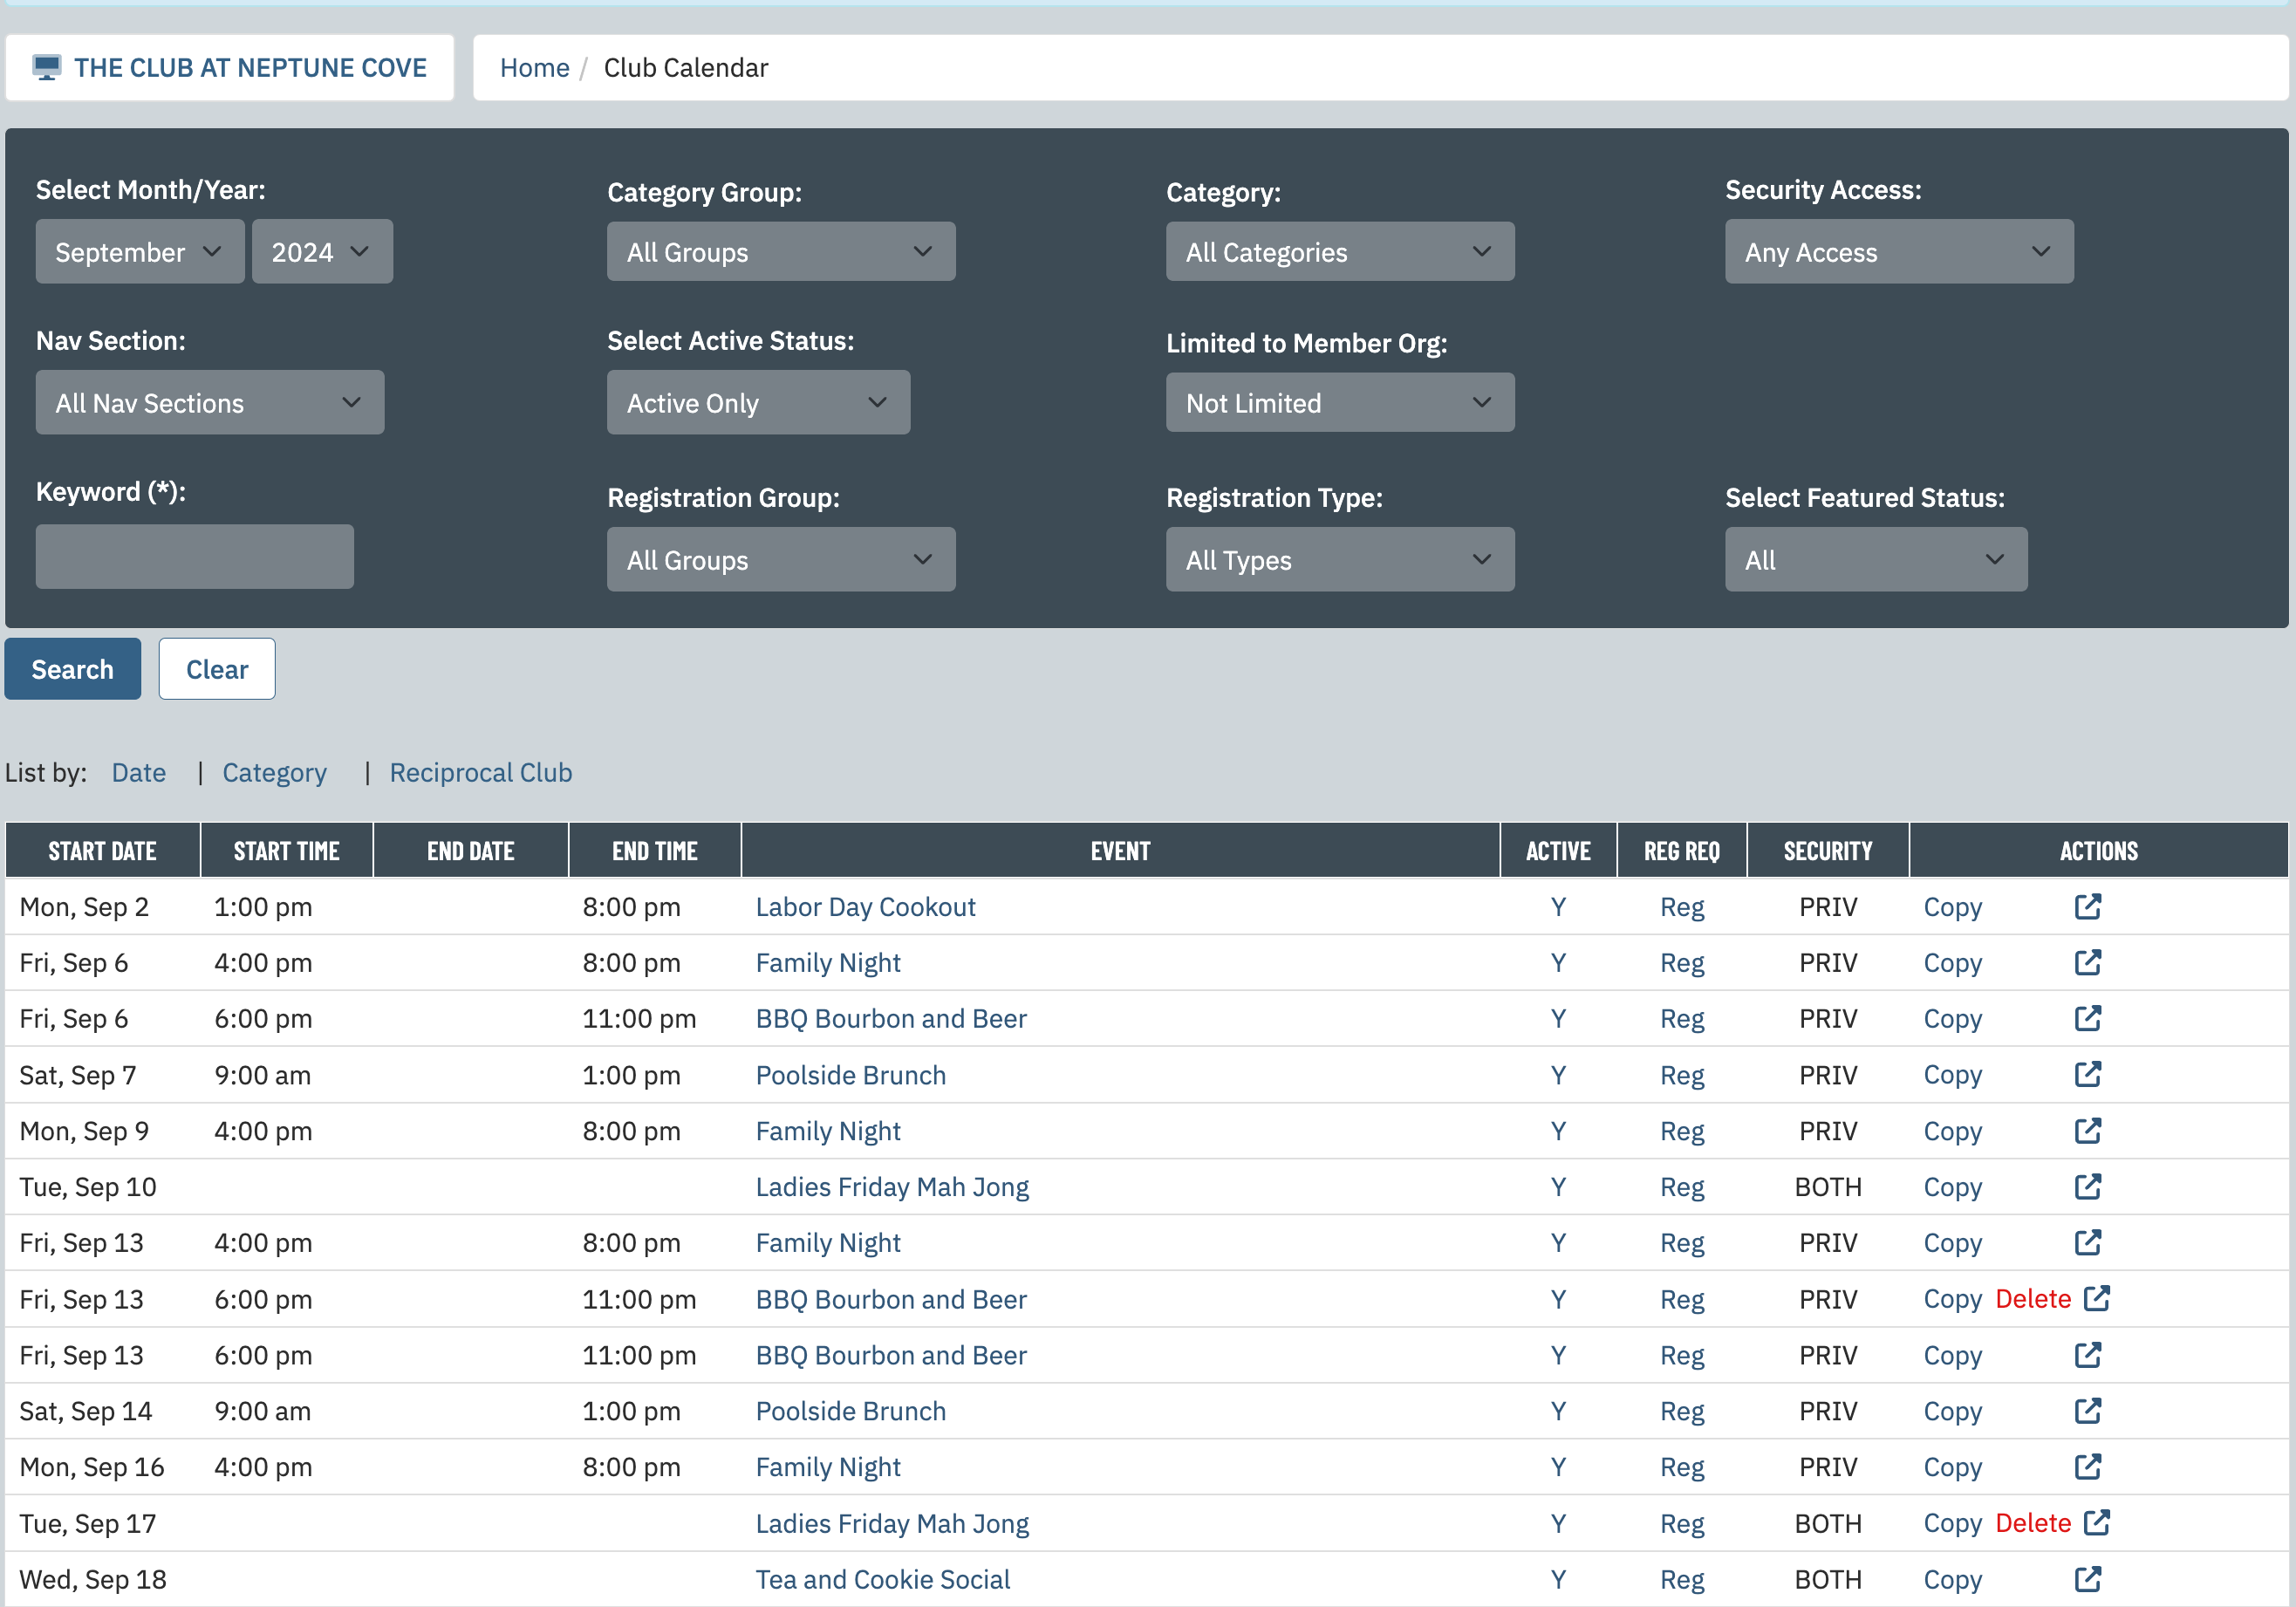This screenshot has width=2296, height=1607.
Task: Open external link for Labor Day Cookout
Action: coord(2087,906)
